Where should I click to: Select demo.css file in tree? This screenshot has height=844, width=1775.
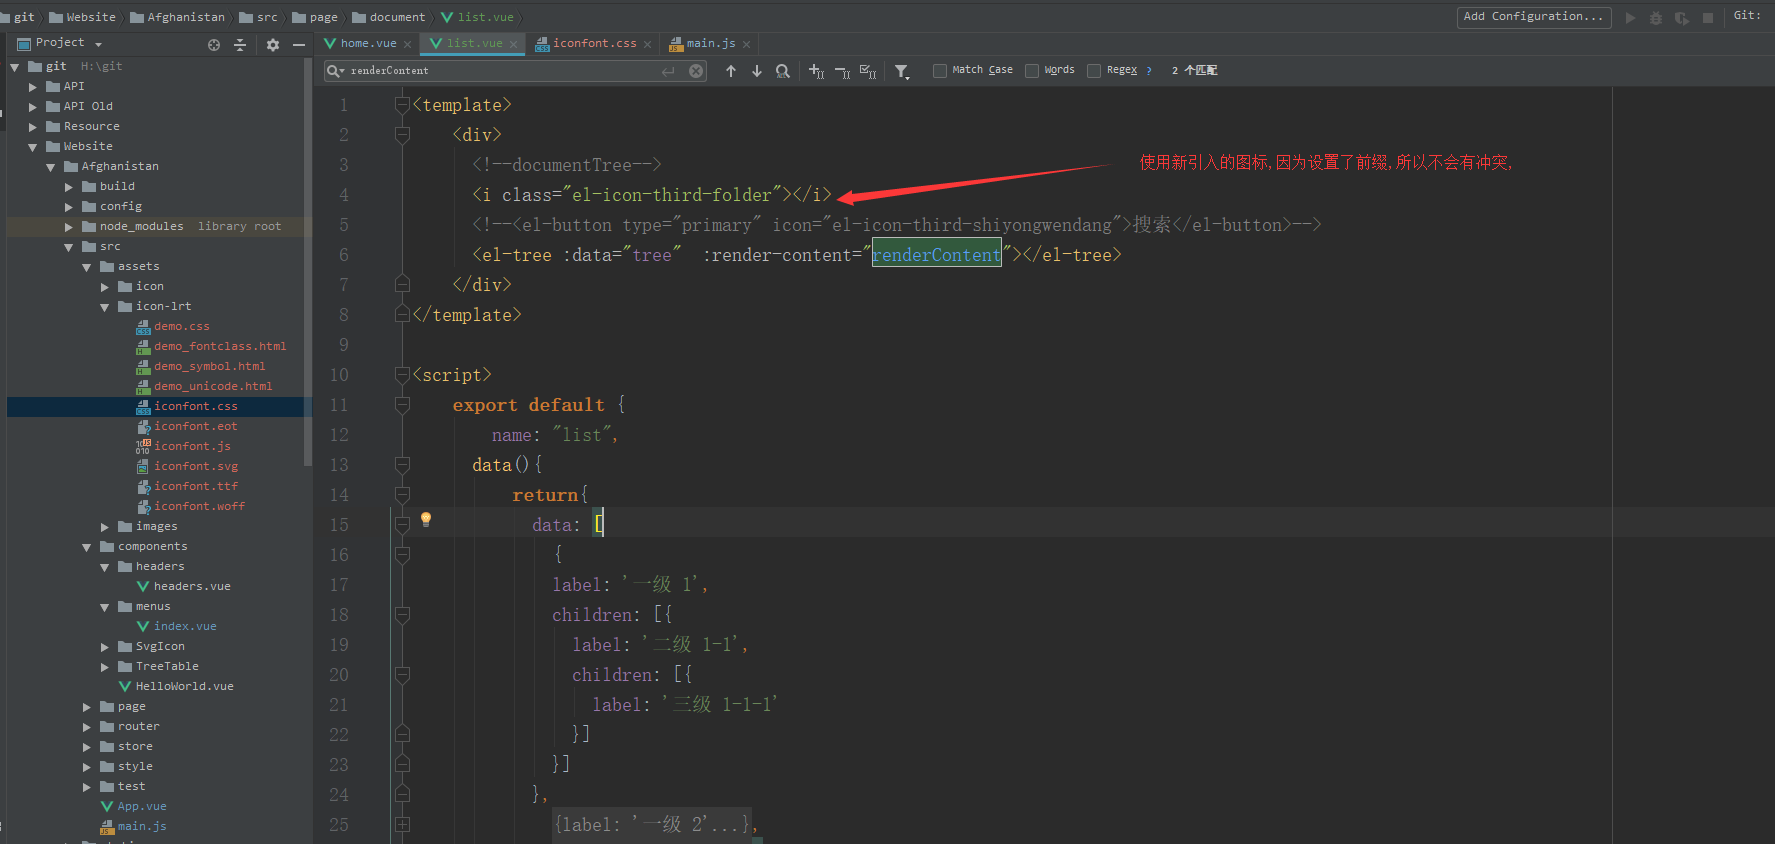181,327
